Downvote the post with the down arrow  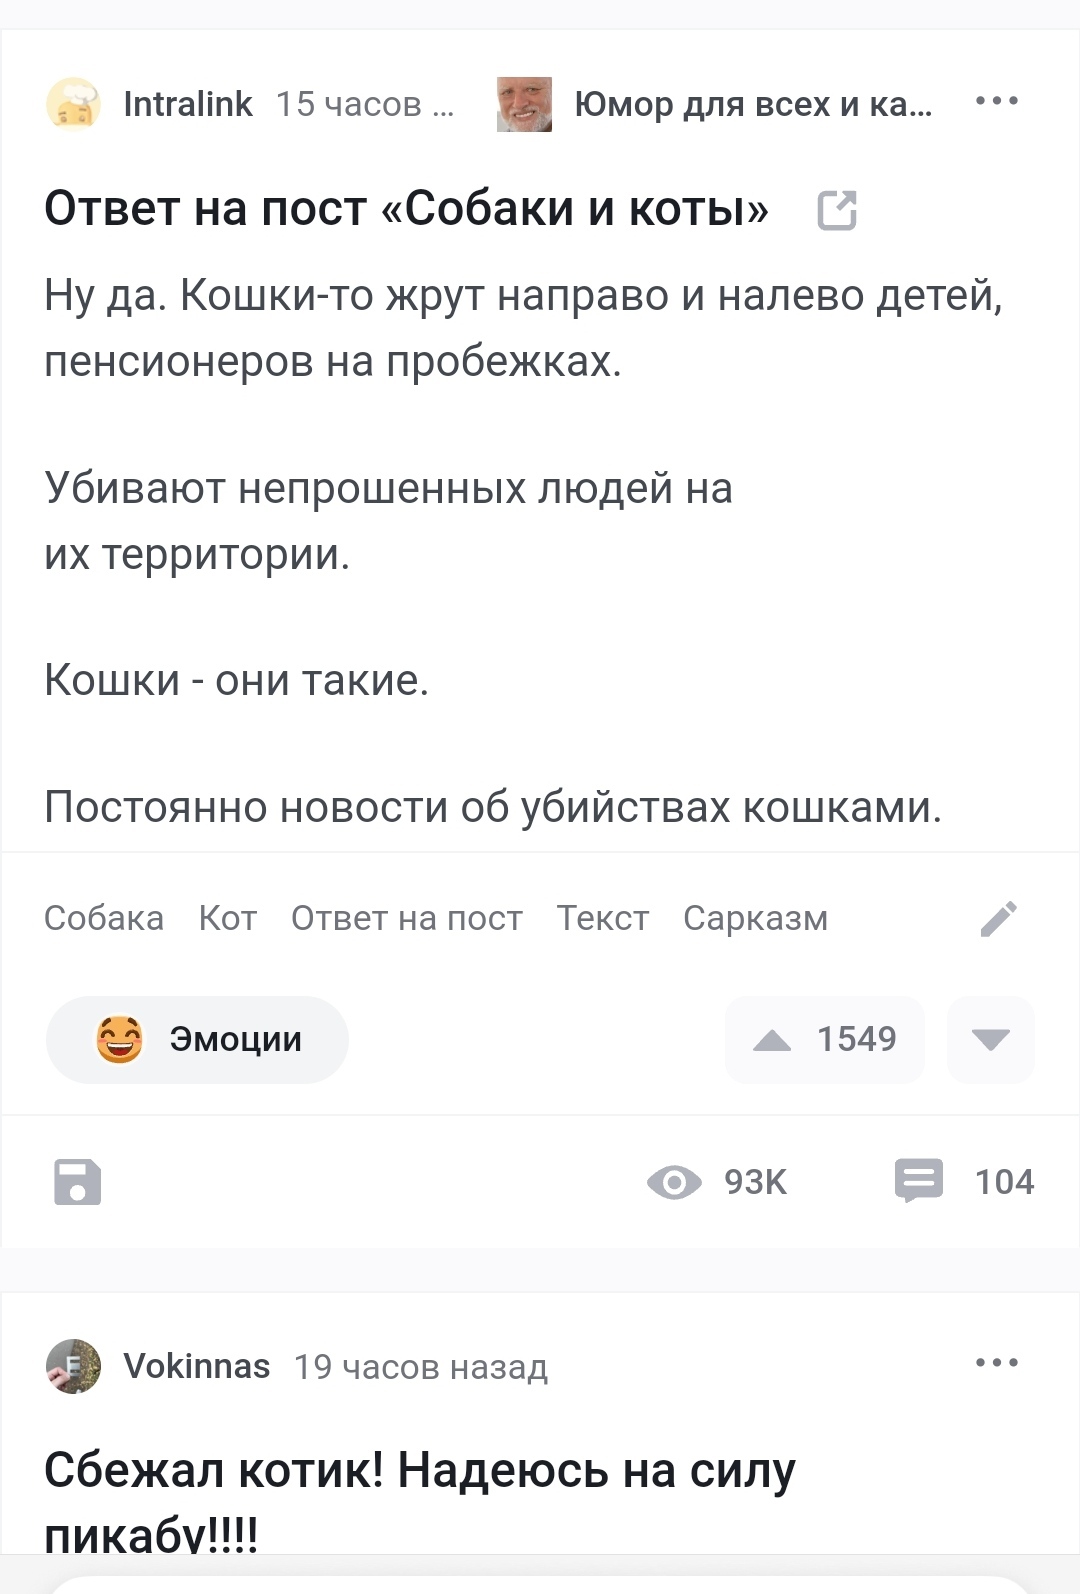tap(990, 1040)
